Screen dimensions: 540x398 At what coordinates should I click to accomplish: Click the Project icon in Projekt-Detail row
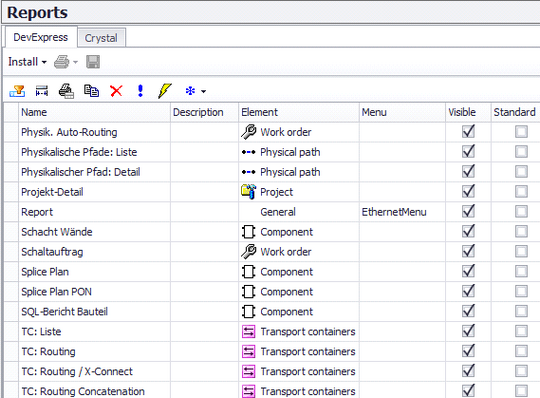249,192
